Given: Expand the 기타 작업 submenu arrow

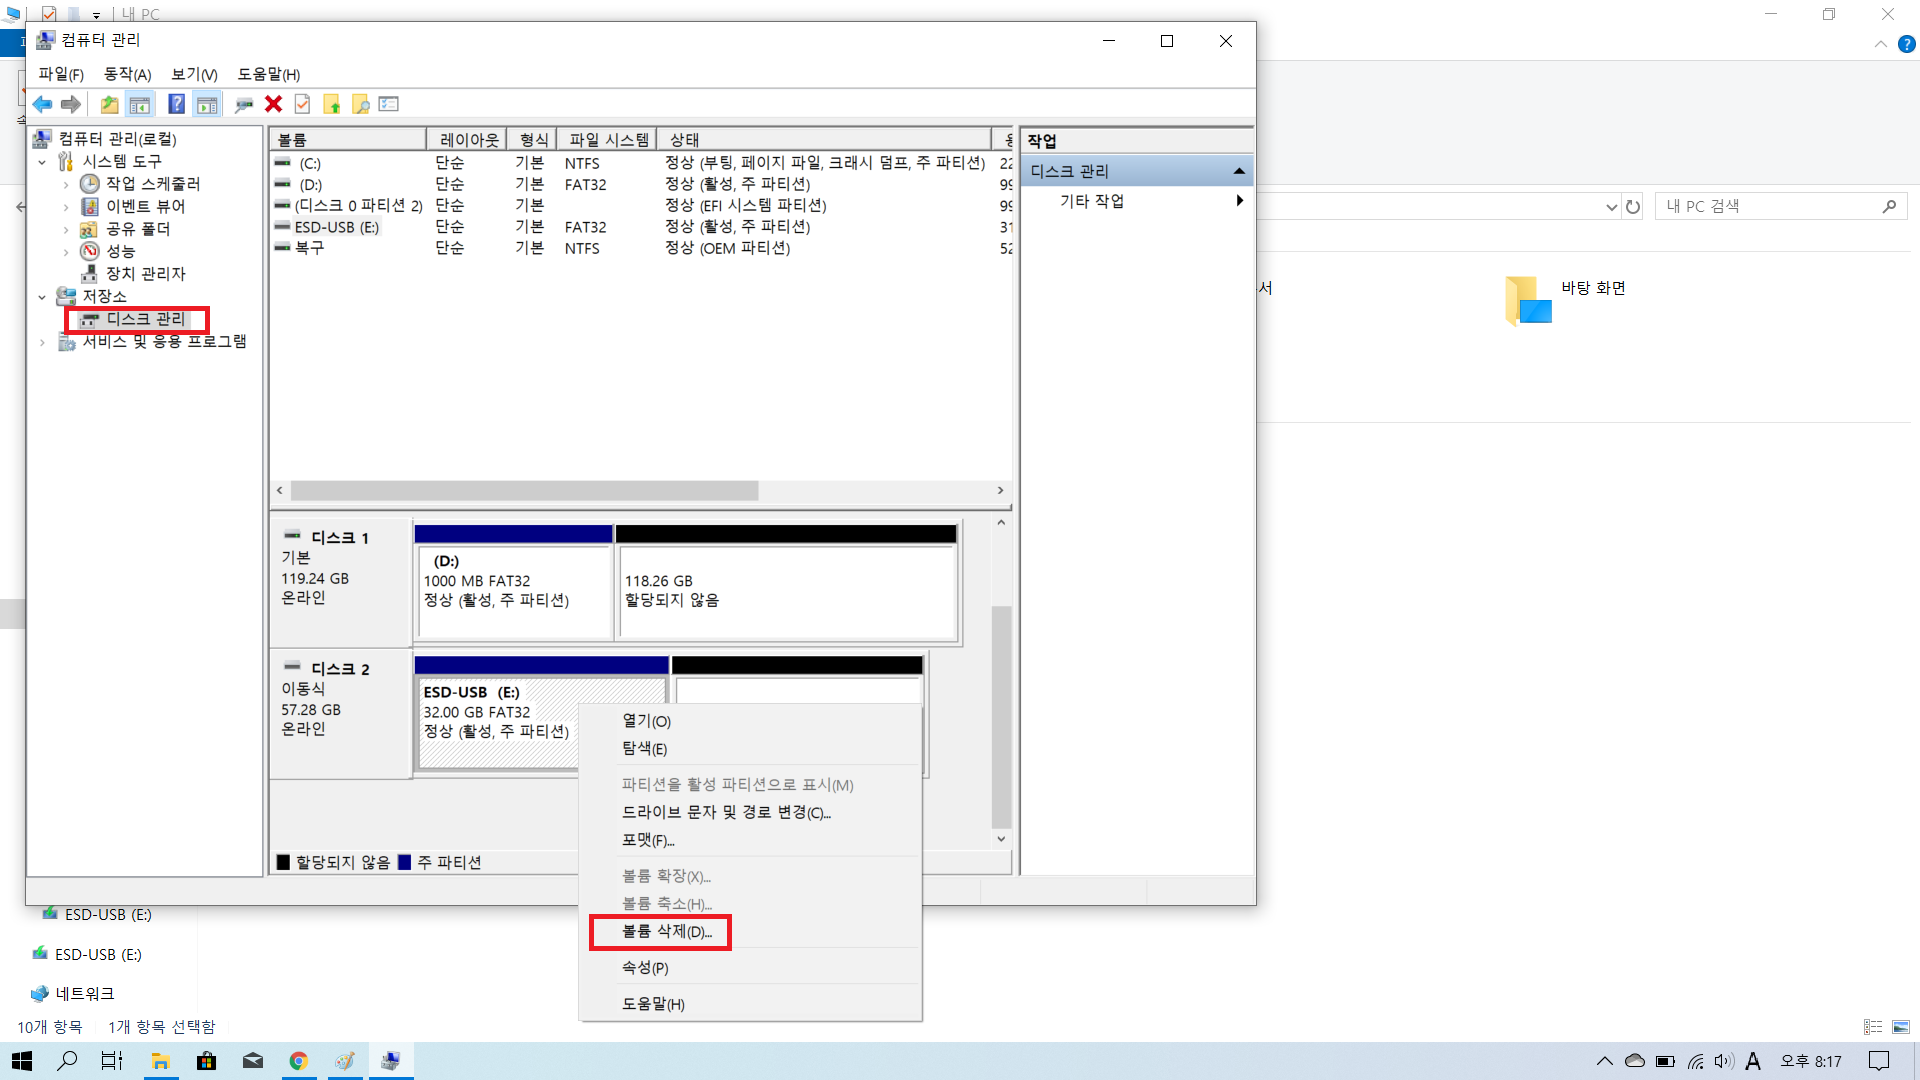Looking at the screenshot, I should pyautogui.click(x=1239, y=201).
